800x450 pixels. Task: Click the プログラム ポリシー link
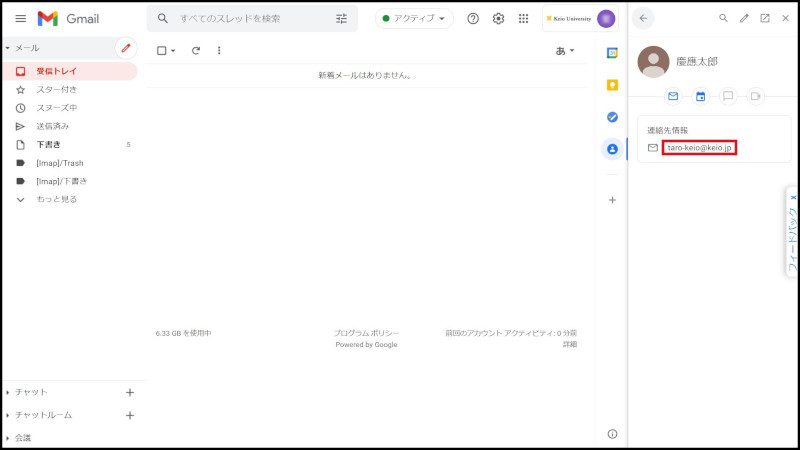[366, 333]
